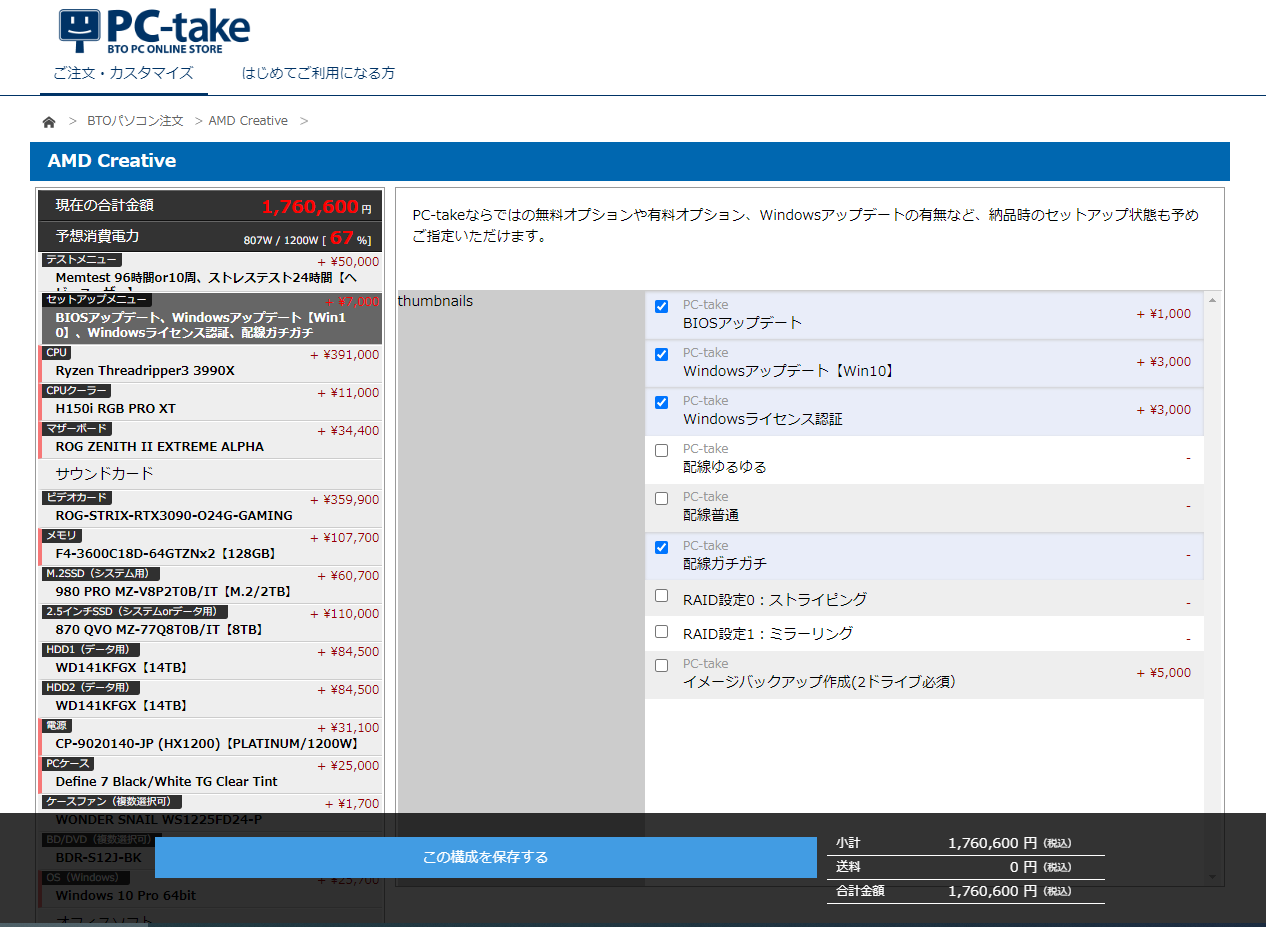Go to BTOパソコン注文 breadcrumb link
The height and width of the screenshot is (927, 1266).
click(x=135, y=121)
